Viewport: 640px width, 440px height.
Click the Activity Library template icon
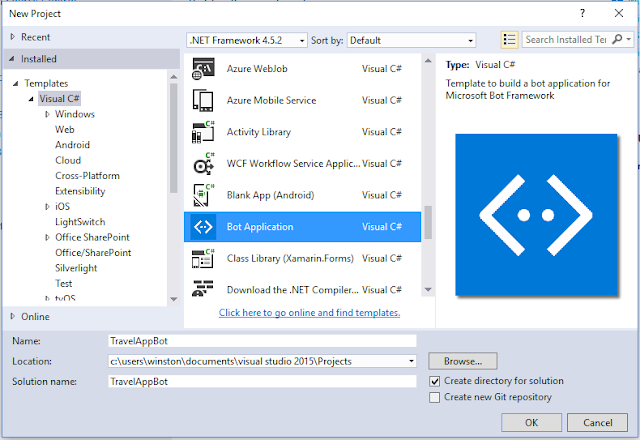pos(203,132)
